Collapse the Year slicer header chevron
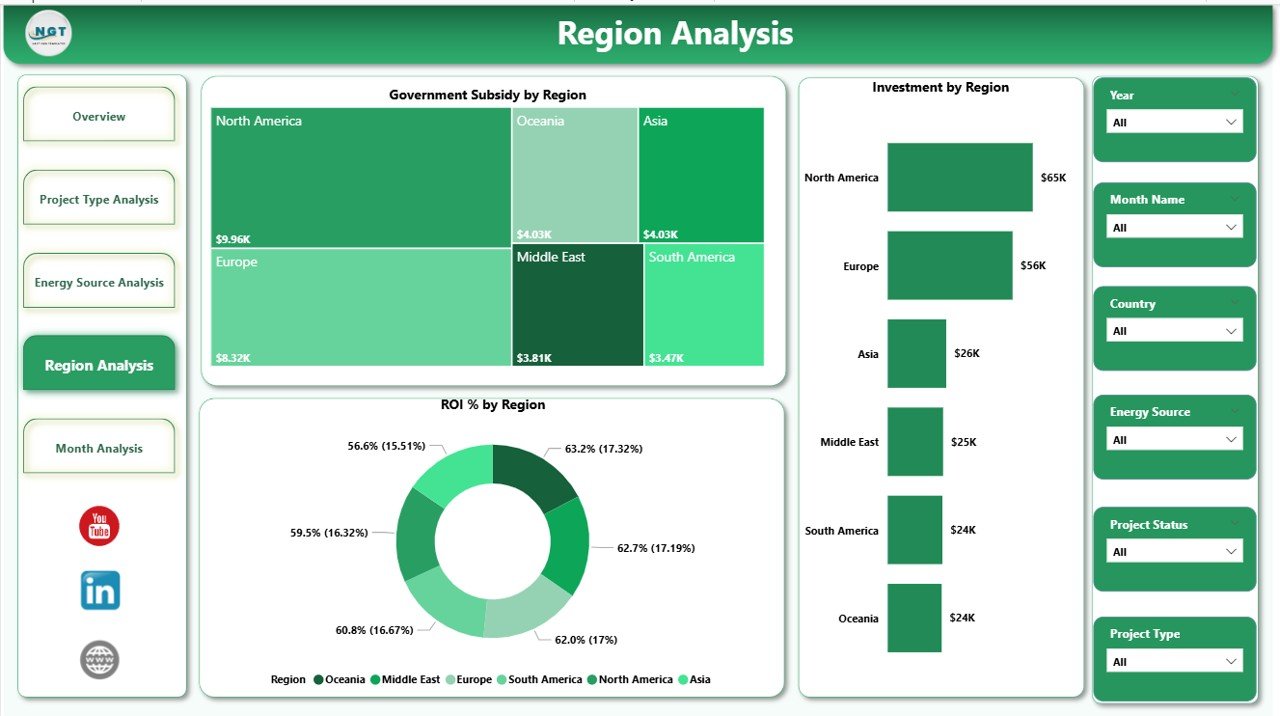This screenshot has width=1280, height=716. (x=1236, y=95)
